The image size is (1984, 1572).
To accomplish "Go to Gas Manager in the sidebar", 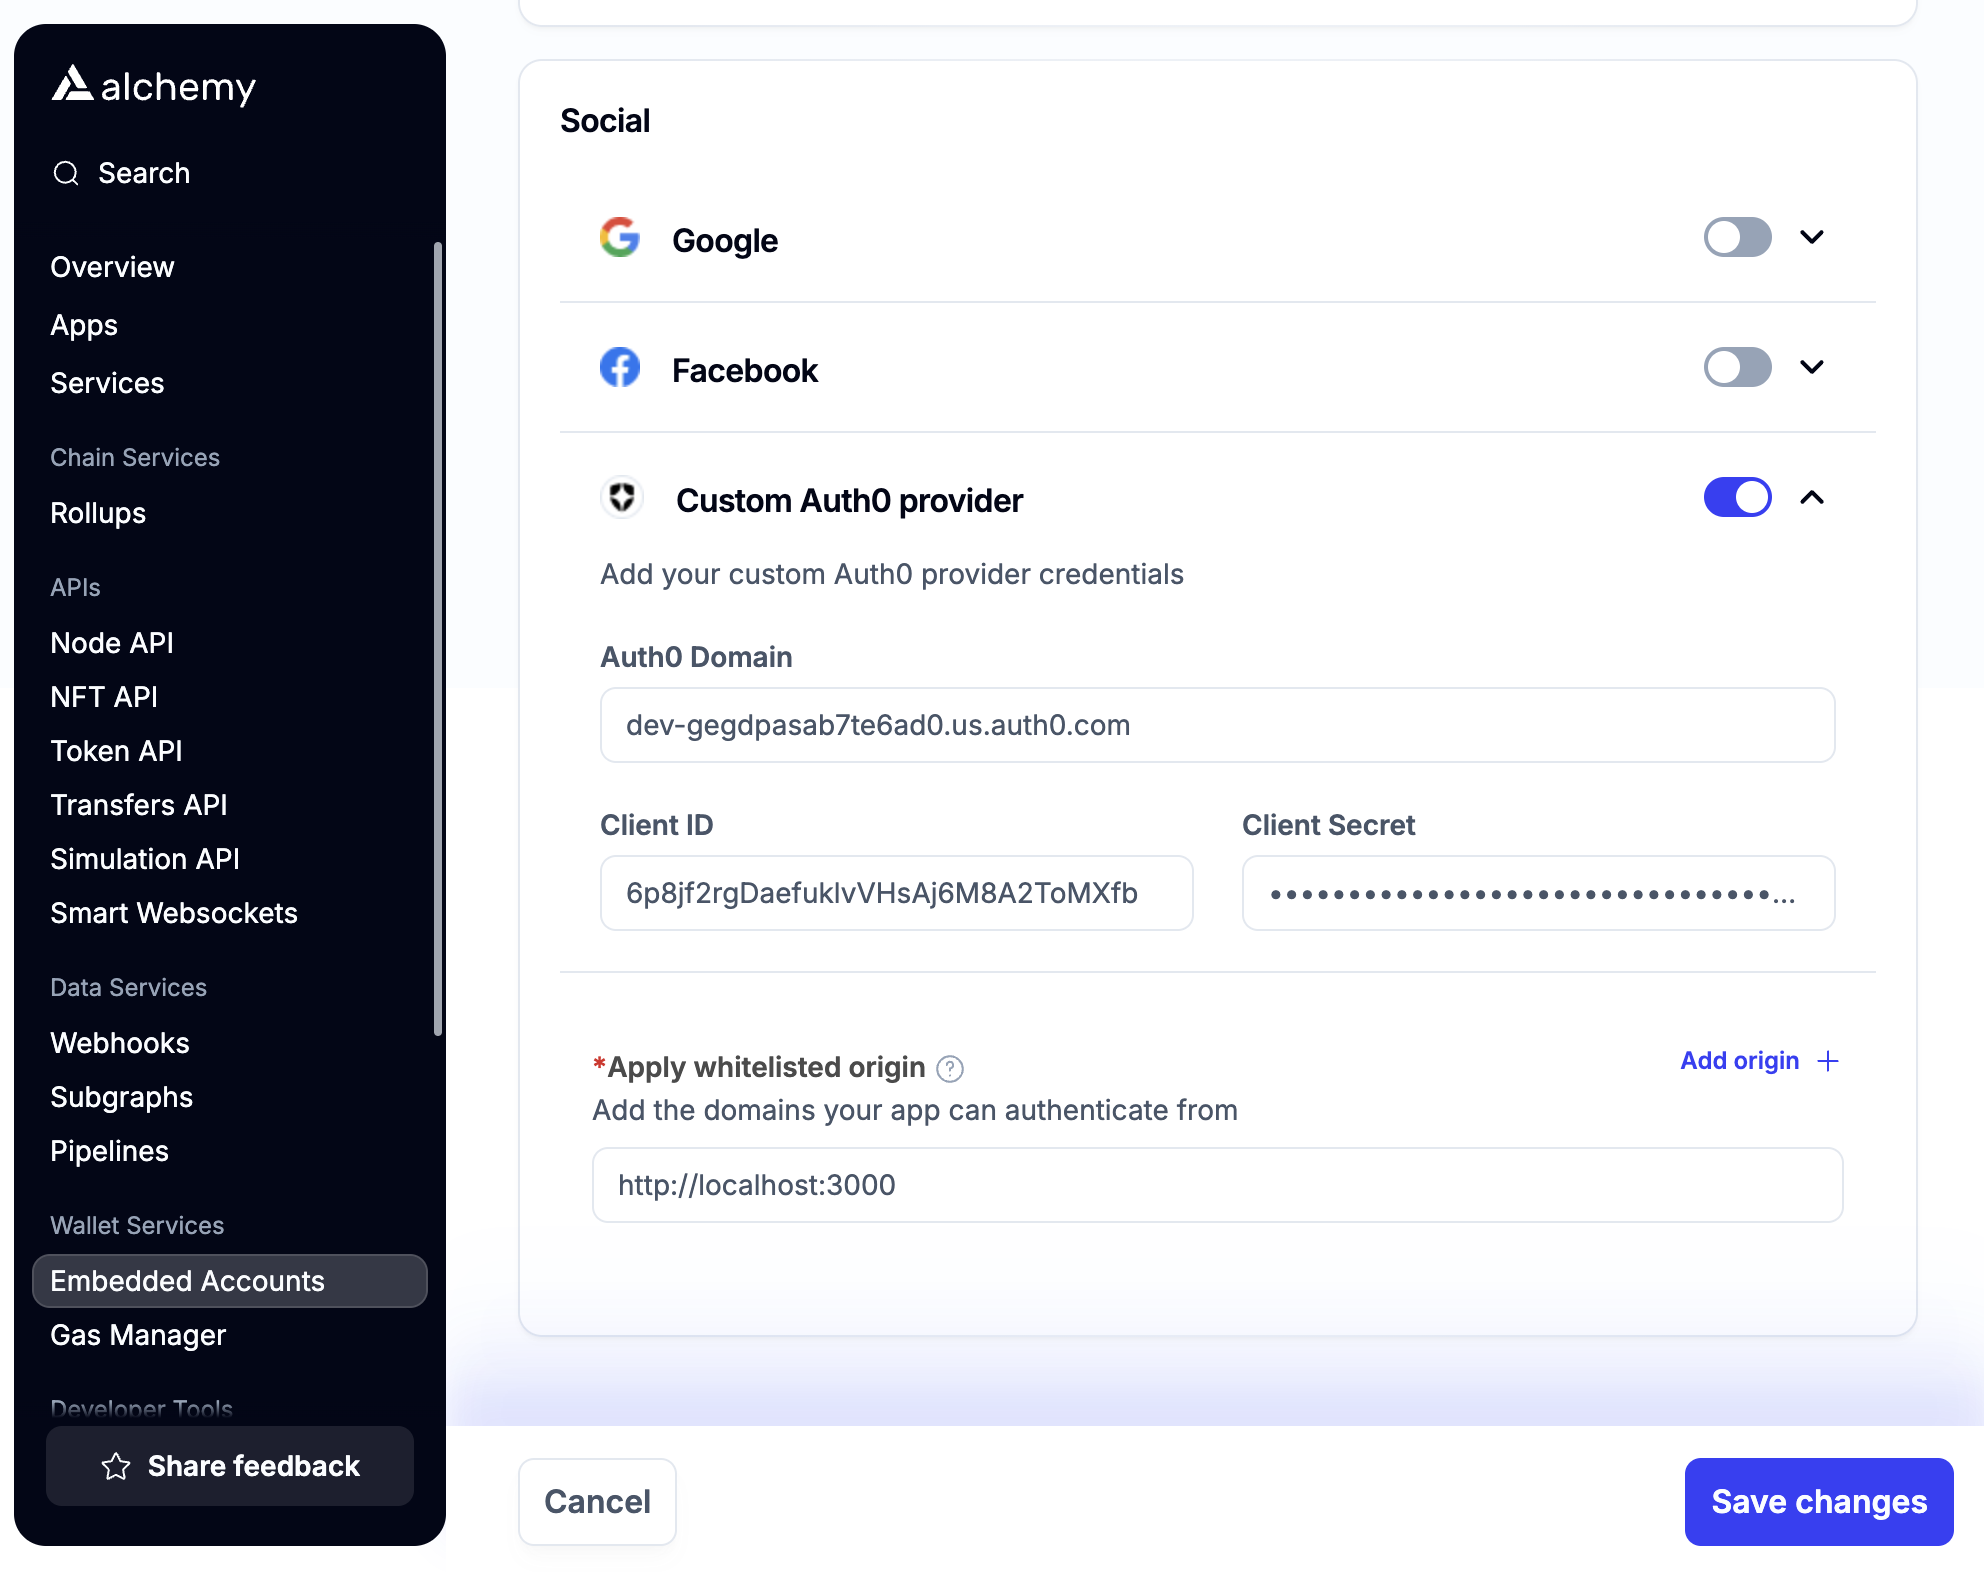I will pyautogui.click(x=138, y=1335).
